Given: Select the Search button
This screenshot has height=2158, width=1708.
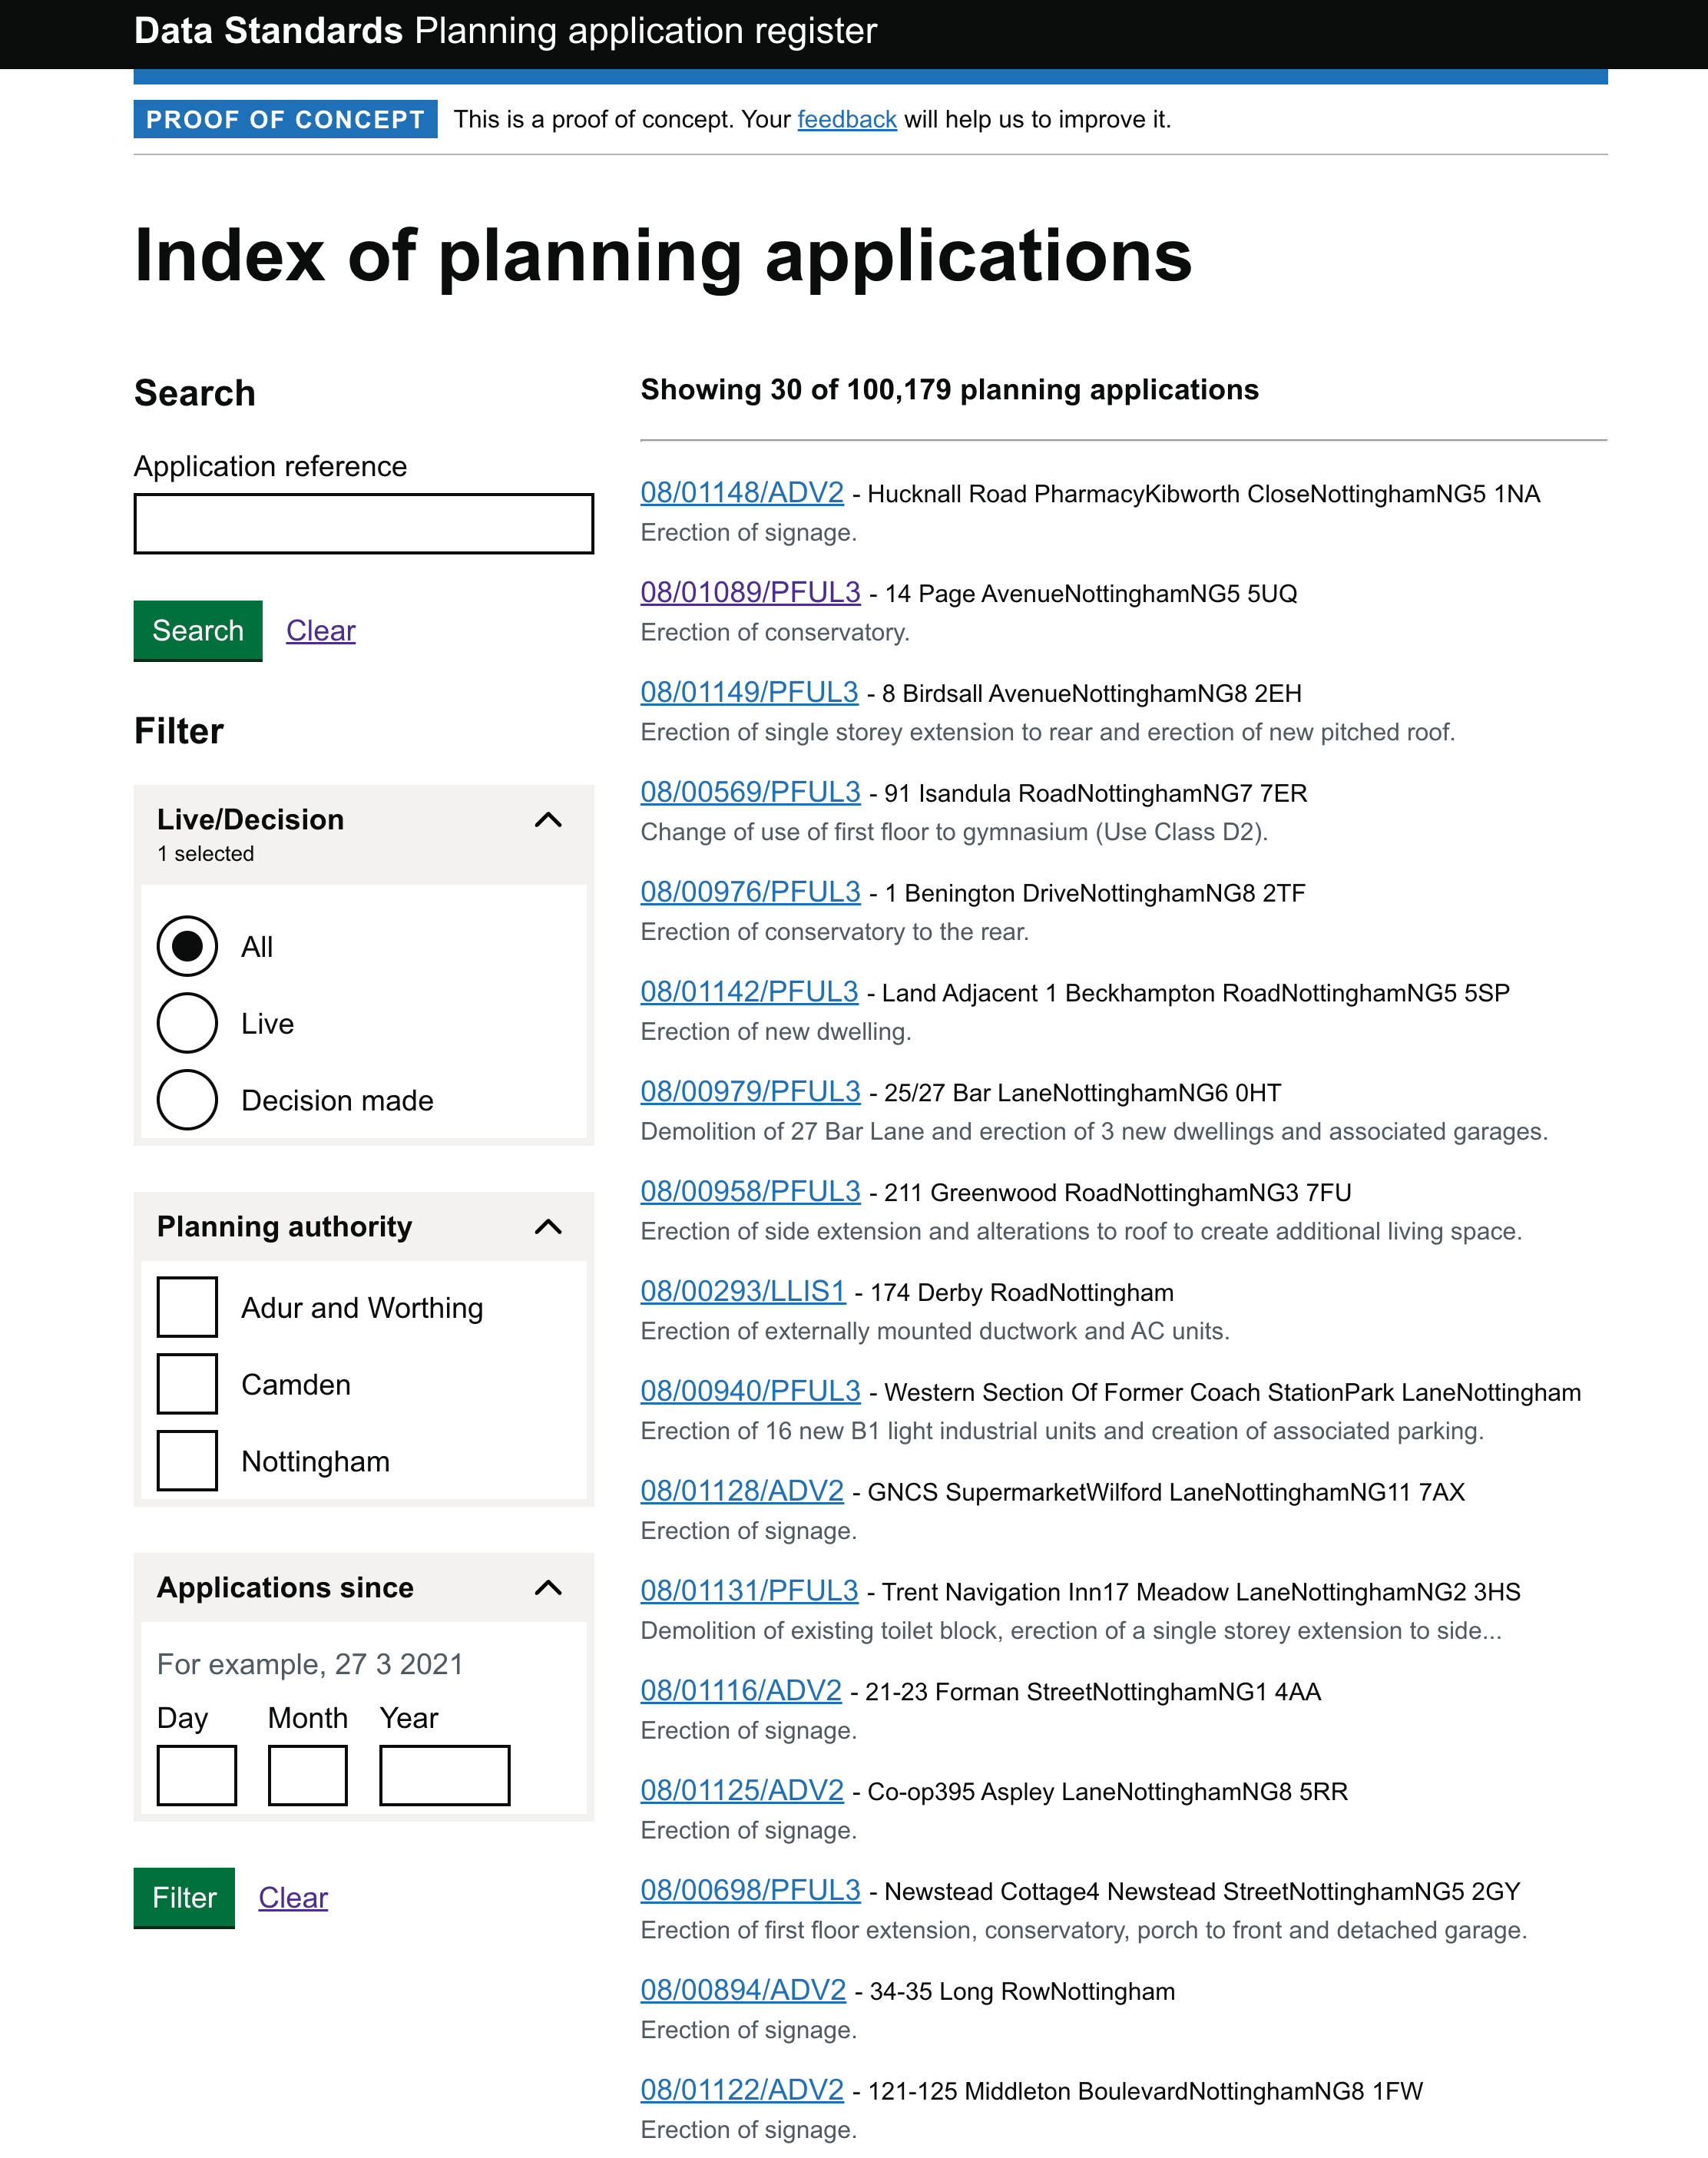Looking at the screenshot, I should click(x=198, y=631).
